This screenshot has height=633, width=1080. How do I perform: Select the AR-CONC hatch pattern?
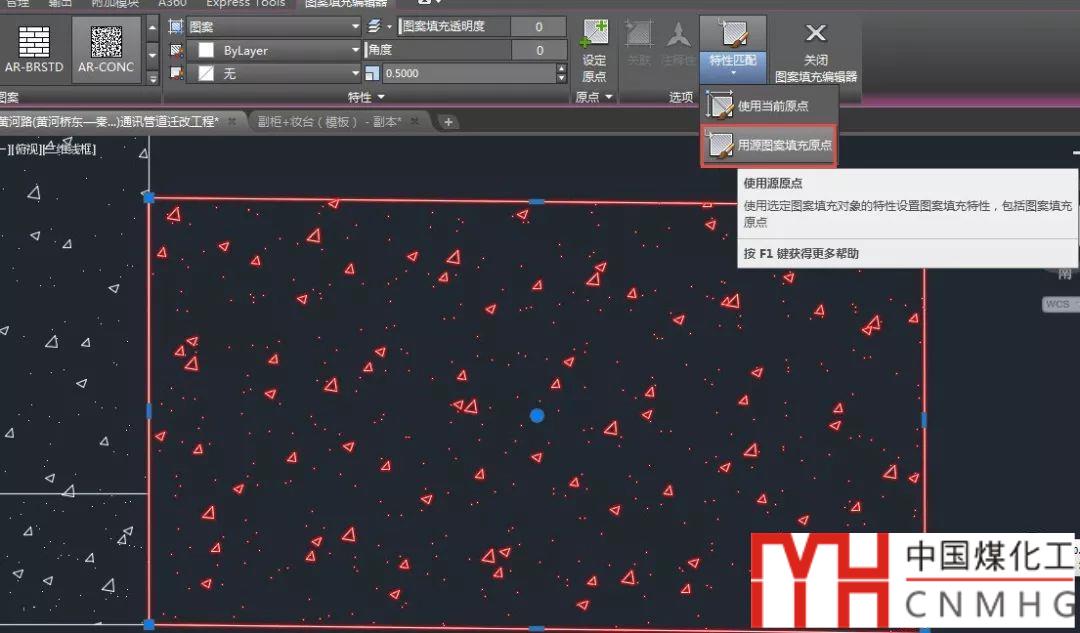(105, 48)
